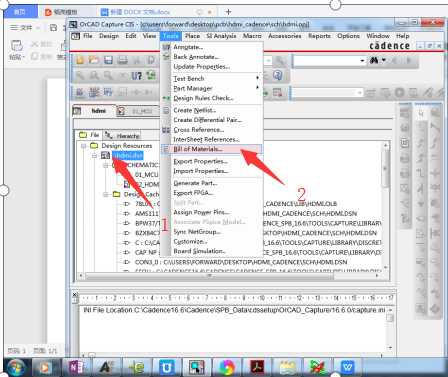The width and height of the screenshot is (448, 377).
Task: Click the Save floppy-disk toolbar icon
Action: [x=108, y=60]
